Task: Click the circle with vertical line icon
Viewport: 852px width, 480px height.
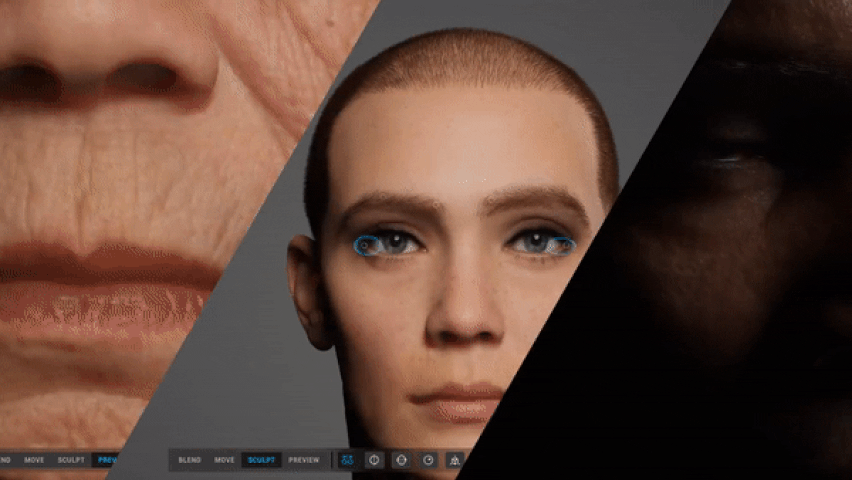Action: tap(374, 460)
